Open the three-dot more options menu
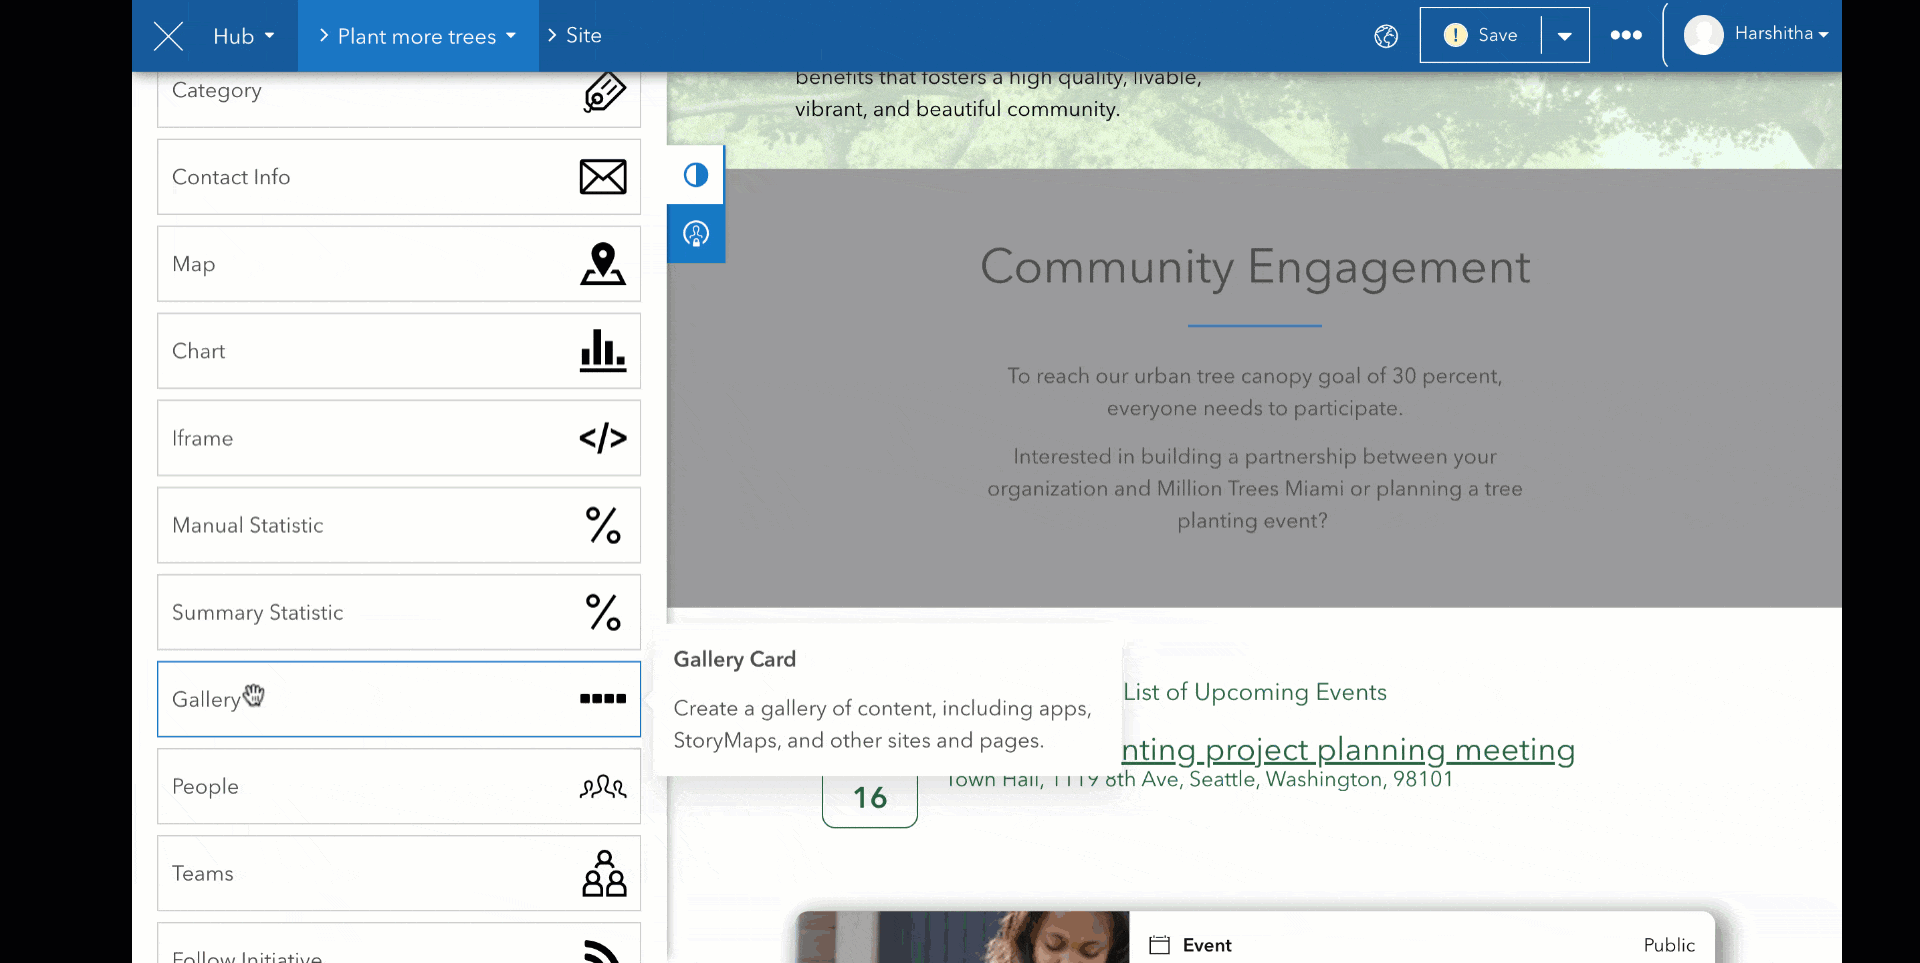1920x963 pixels. point(1626,35)
